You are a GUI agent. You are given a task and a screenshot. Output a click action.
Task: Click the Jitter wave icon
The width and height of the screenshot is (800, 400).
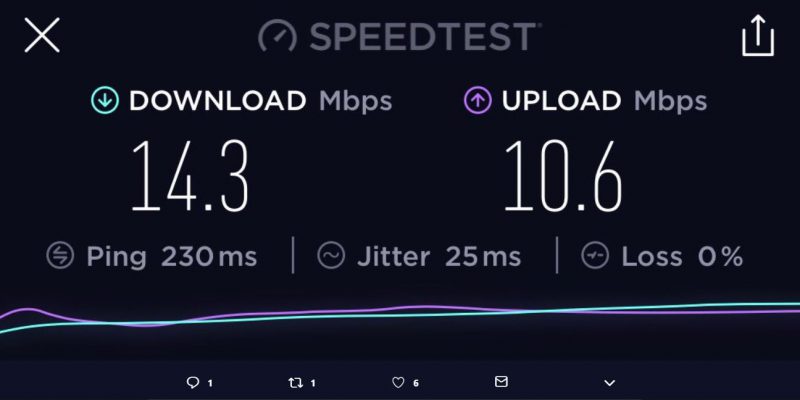coord(331,255)
